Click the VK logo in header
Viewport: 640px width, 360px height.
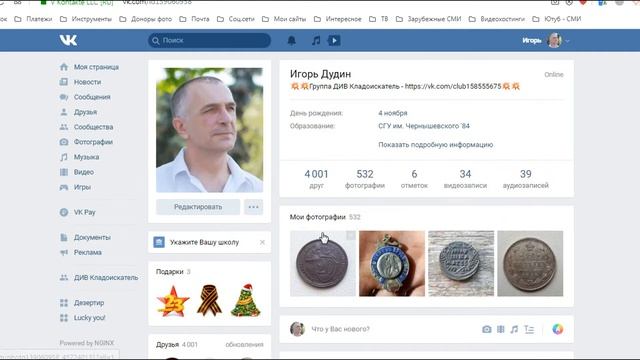click(68, 40)
